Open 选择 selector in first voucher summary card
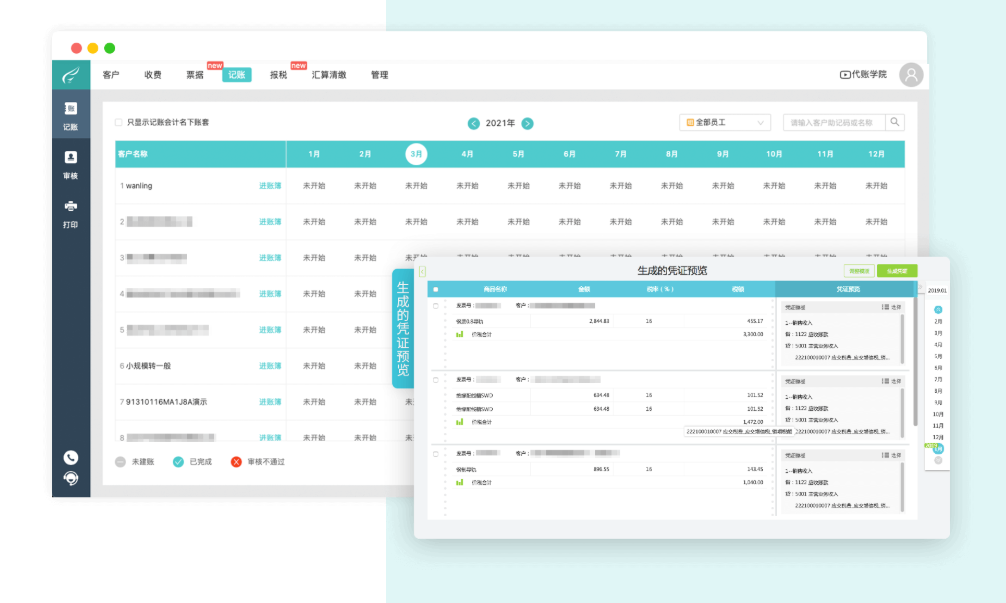Screen dimensions: 1006x603 (x=892, y=306)
